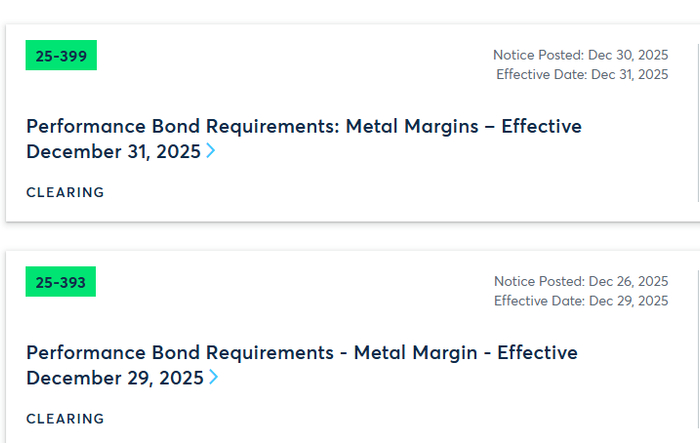Image resolution: width=700 pixels, height=443 pixels.
Task: Click the chevron after December 31, 2025 title
Action: [211, 152]
